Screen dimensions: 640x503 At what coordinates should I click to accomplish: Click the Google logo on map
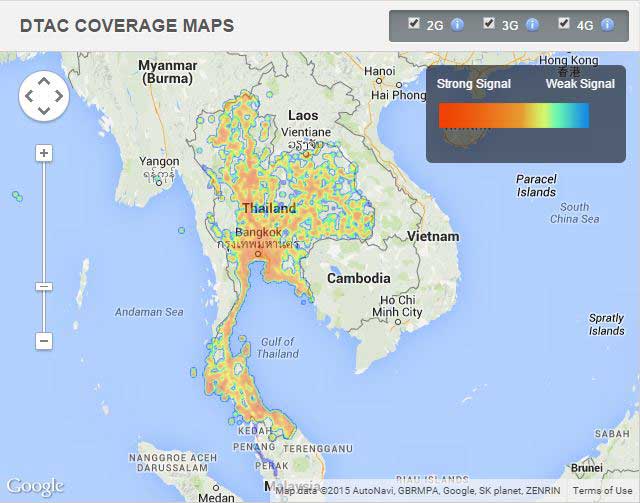36,486
